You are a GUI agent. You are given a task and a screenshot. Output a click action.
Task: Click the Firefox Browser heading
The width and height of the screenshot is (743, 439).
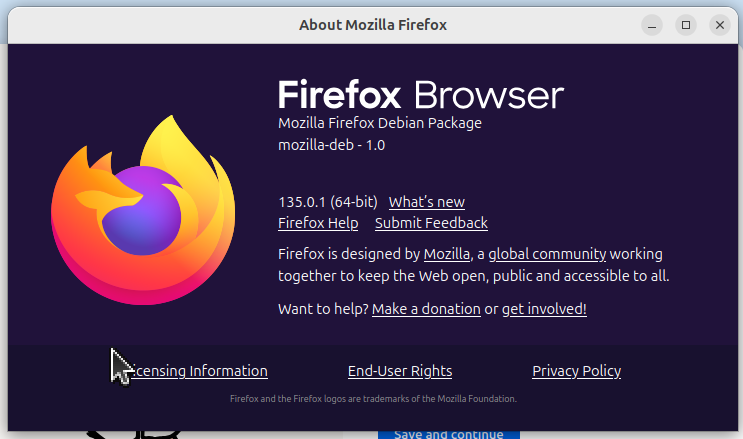click(421, 95)
